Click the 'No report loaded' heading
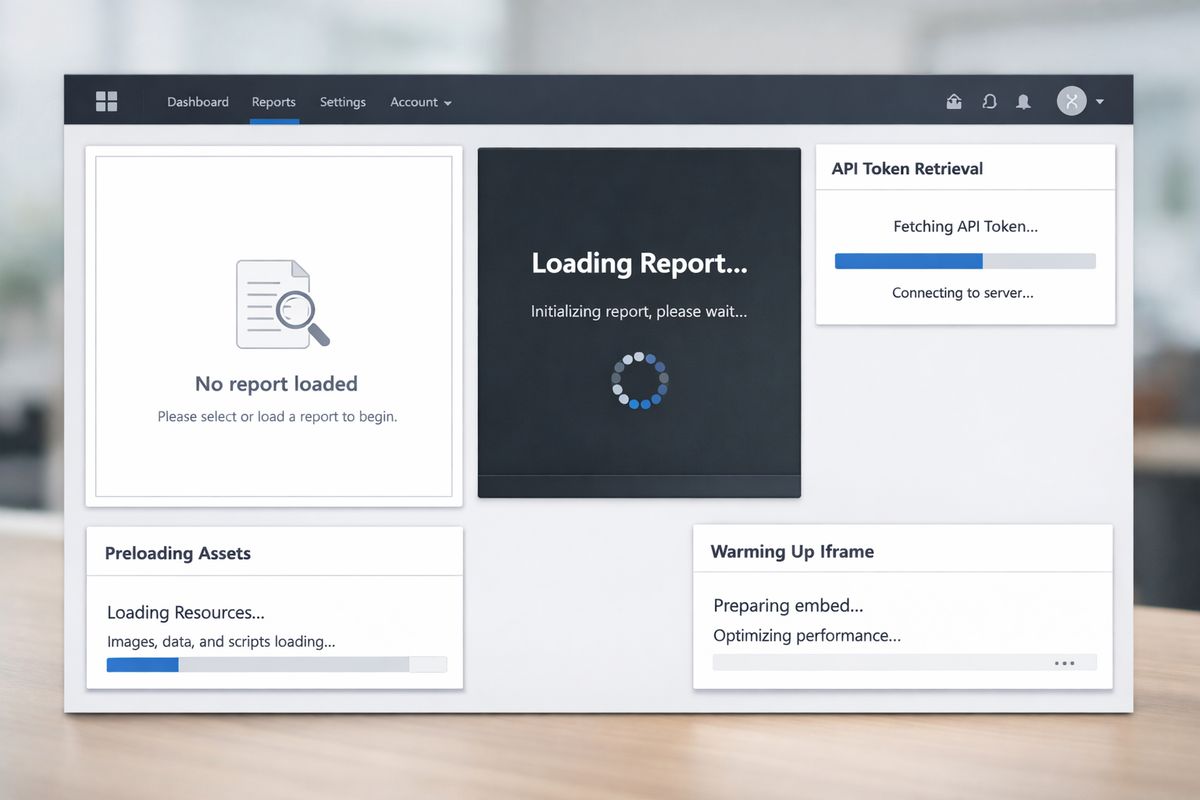1200x800 pixels. [x=276, y=384]
